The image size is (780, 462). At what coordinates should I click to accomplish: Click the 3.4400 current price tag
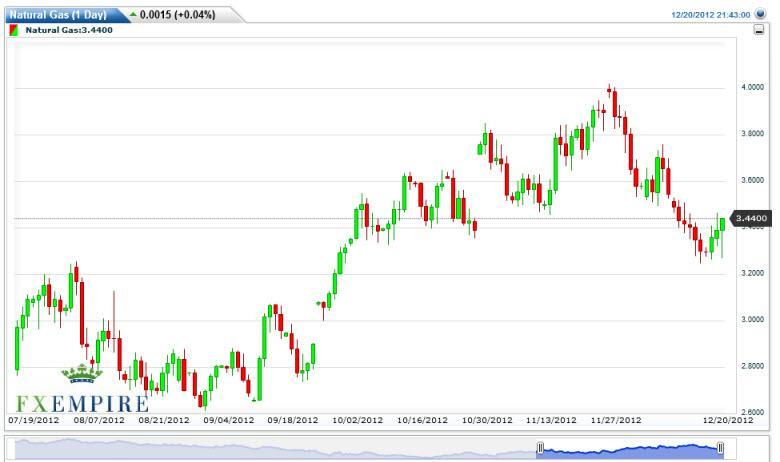(x=750, y=218)
